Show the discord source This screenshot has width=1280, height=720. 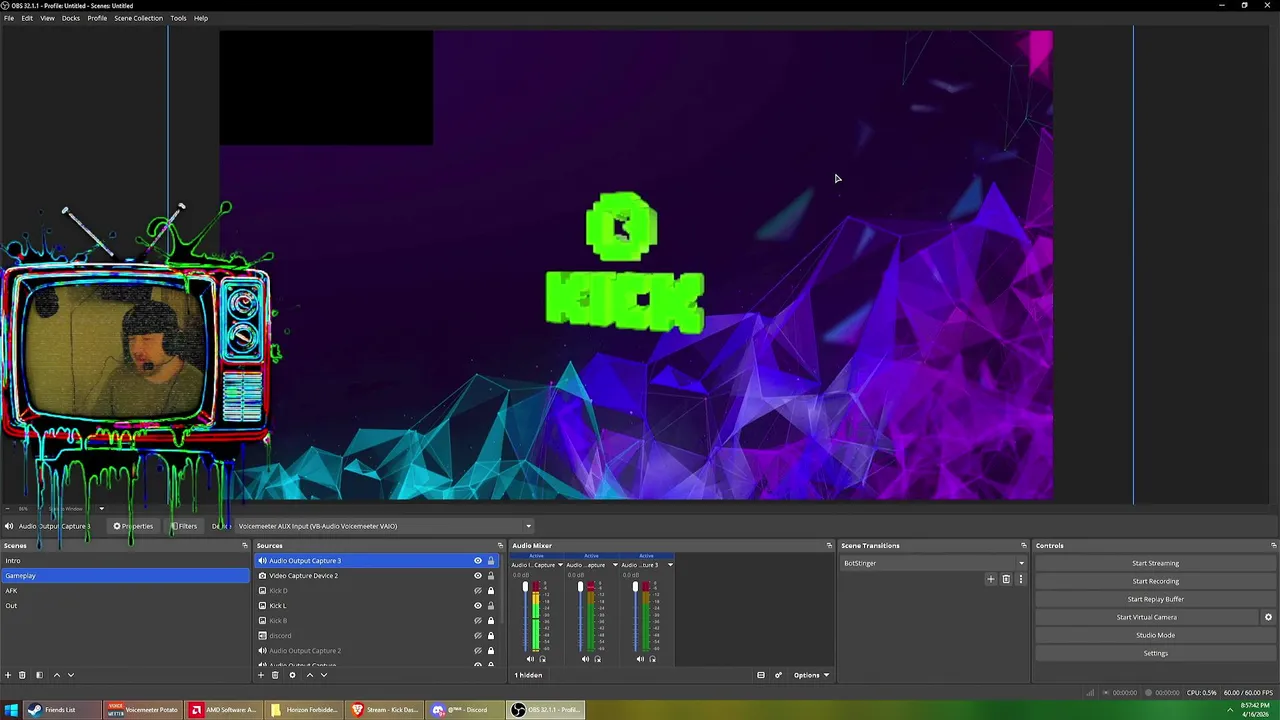pyautogui.click(x=477, y=636)
